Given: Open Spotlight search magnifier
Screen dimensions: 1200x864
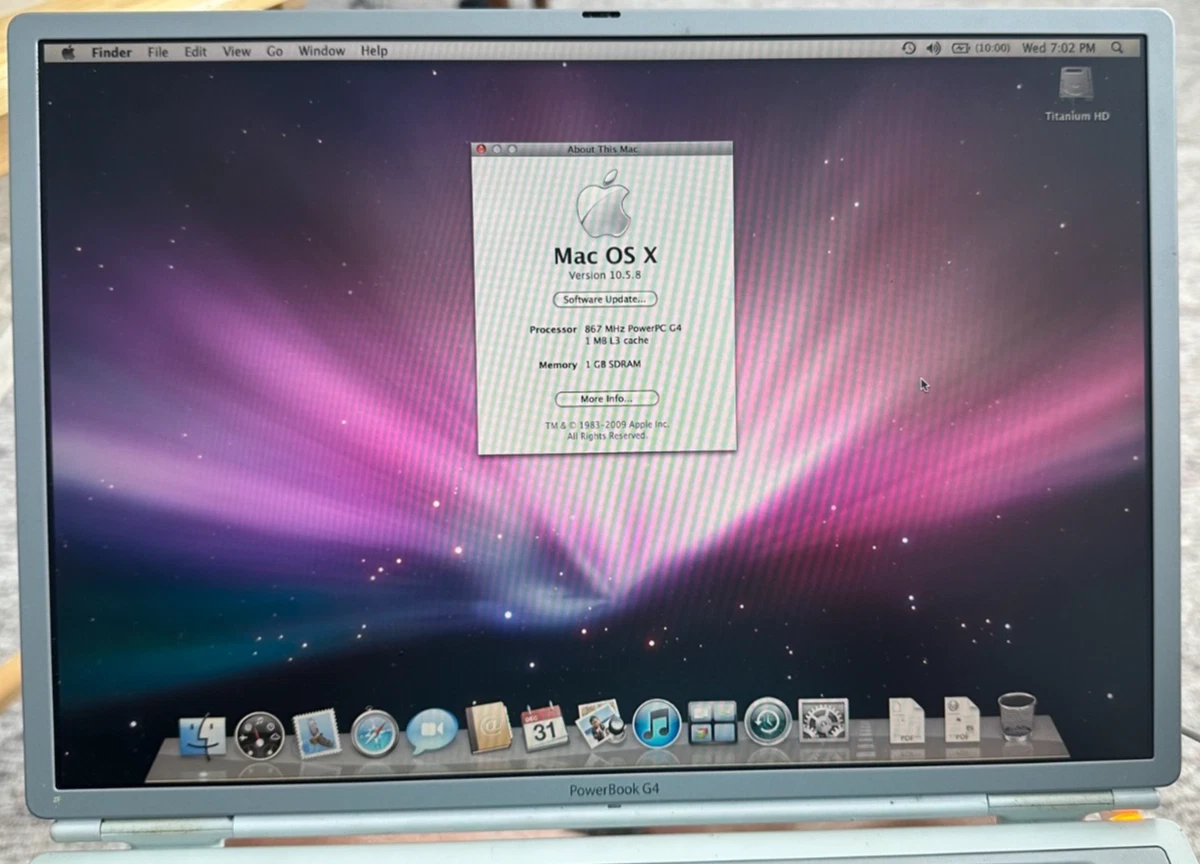Looking at the screenshot, I should (1117, 47).
